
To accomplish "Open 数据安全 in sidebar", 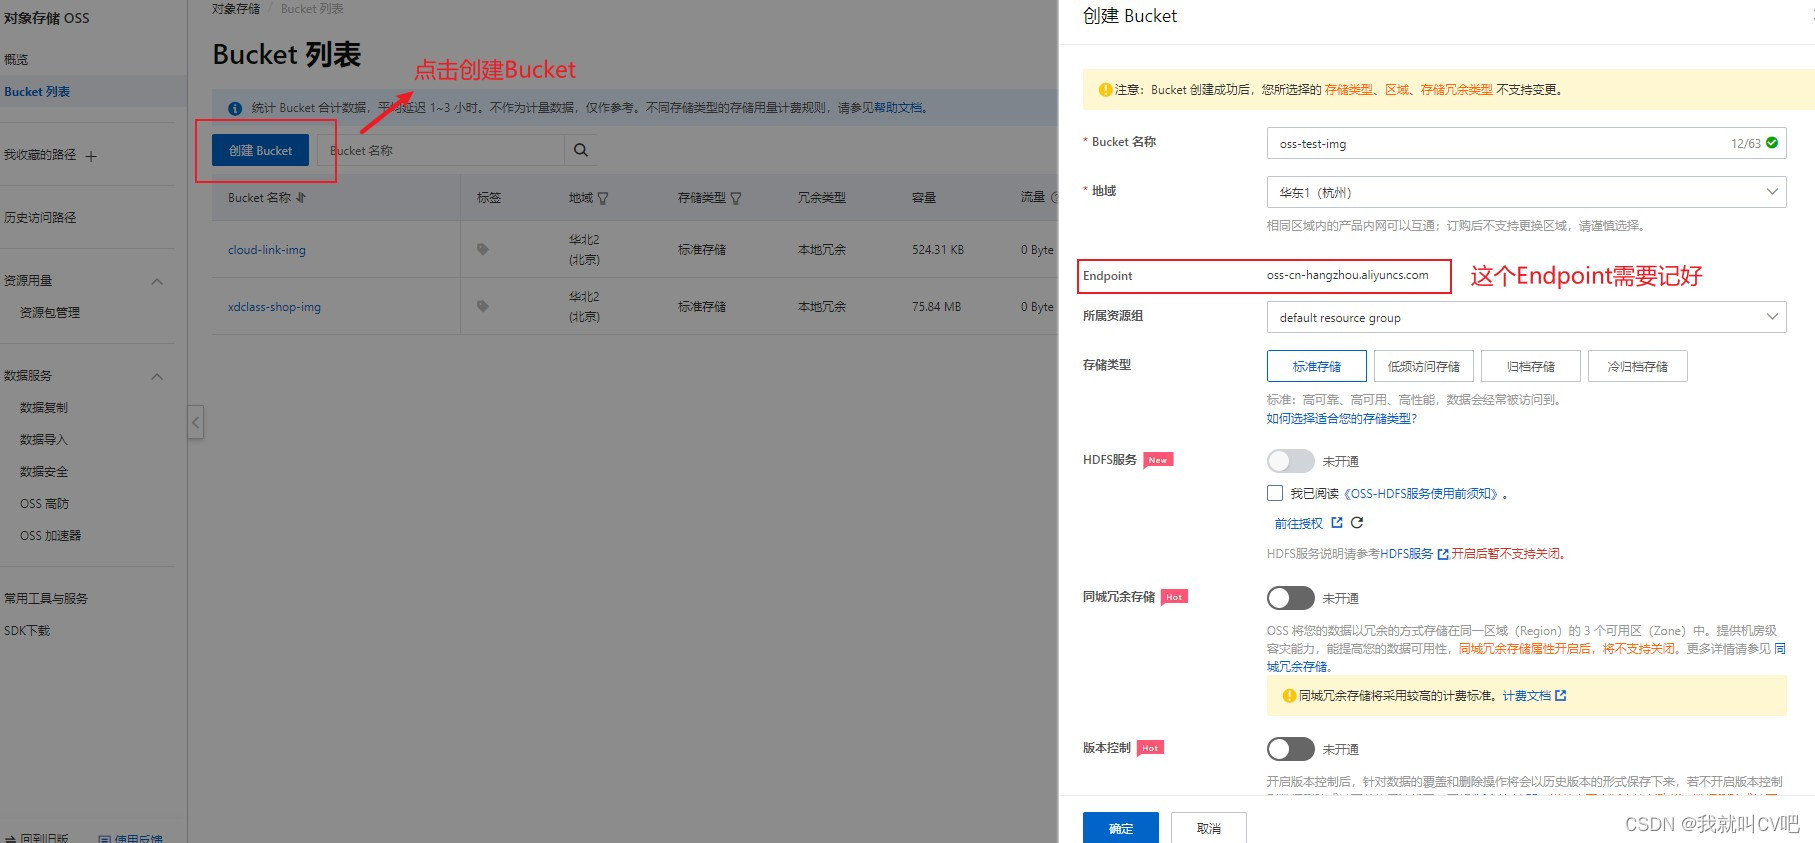I will point(44,471).
